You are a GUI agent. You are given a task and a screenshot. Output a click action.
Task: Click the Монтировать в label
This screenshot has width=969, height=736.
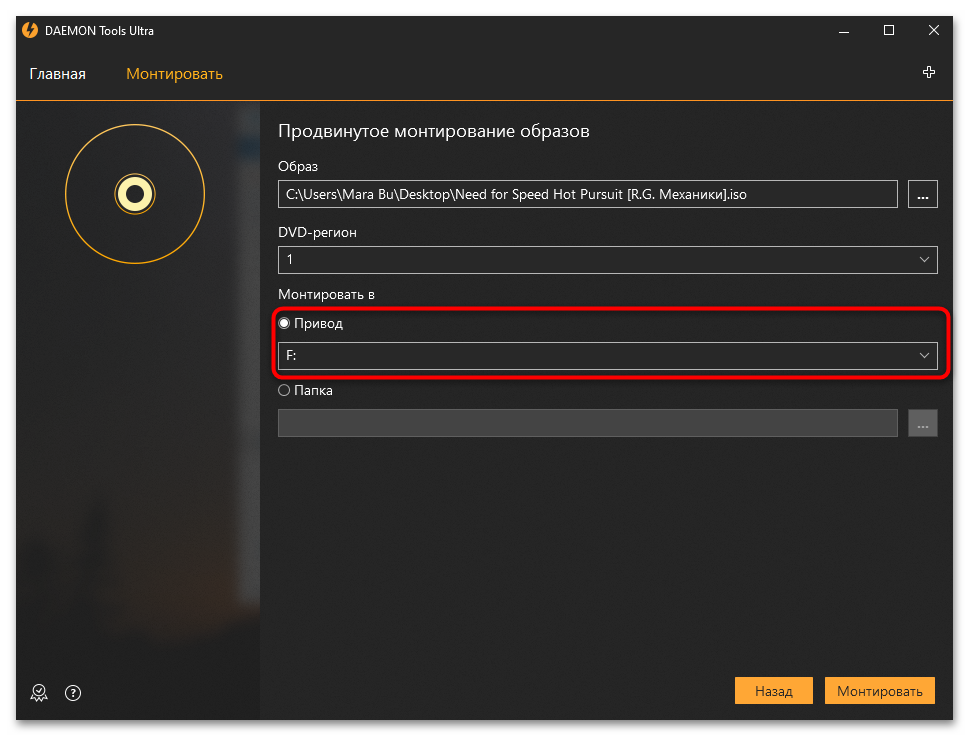point(326,295)
